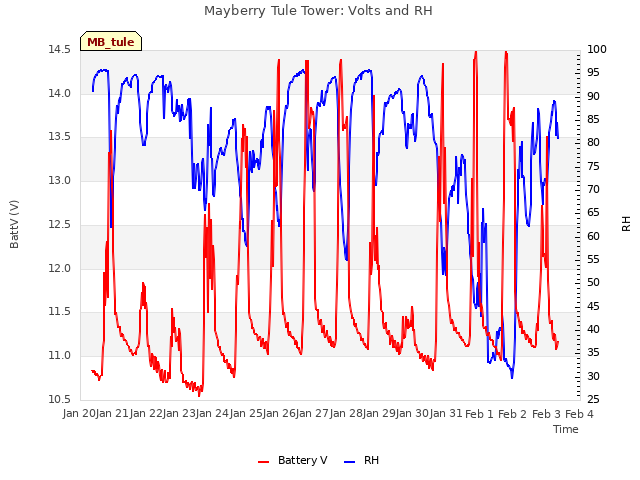Click the Jan 22 date tick label

(x=147, y=414)
